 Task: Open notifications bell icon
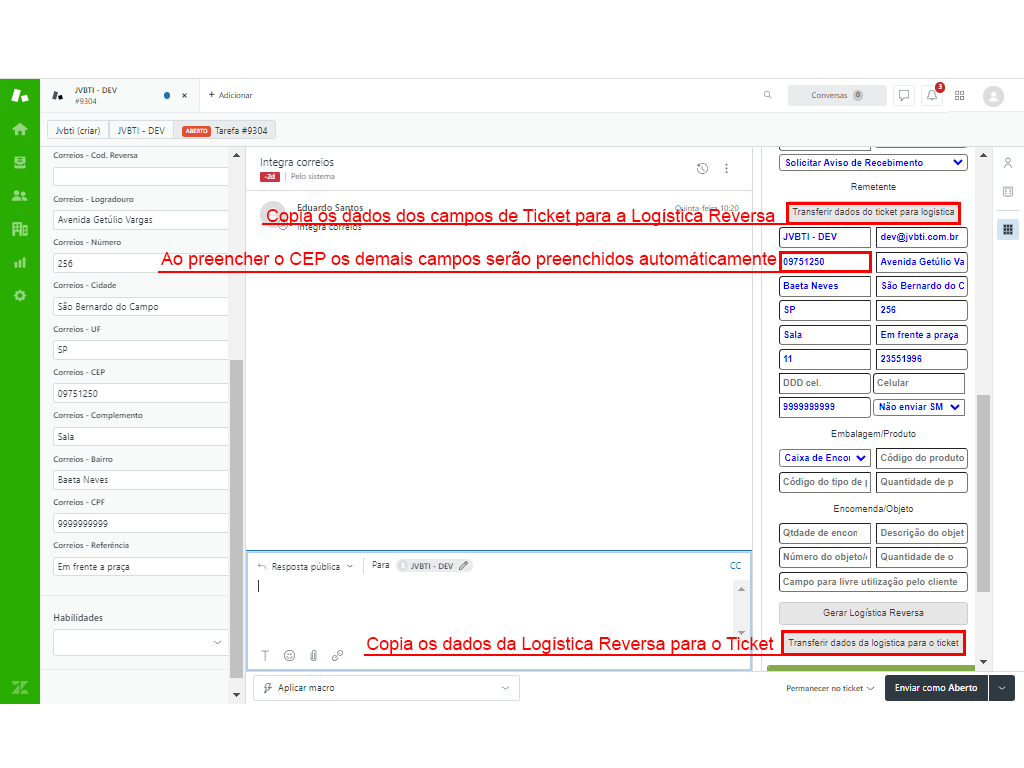tap(932, 96)
